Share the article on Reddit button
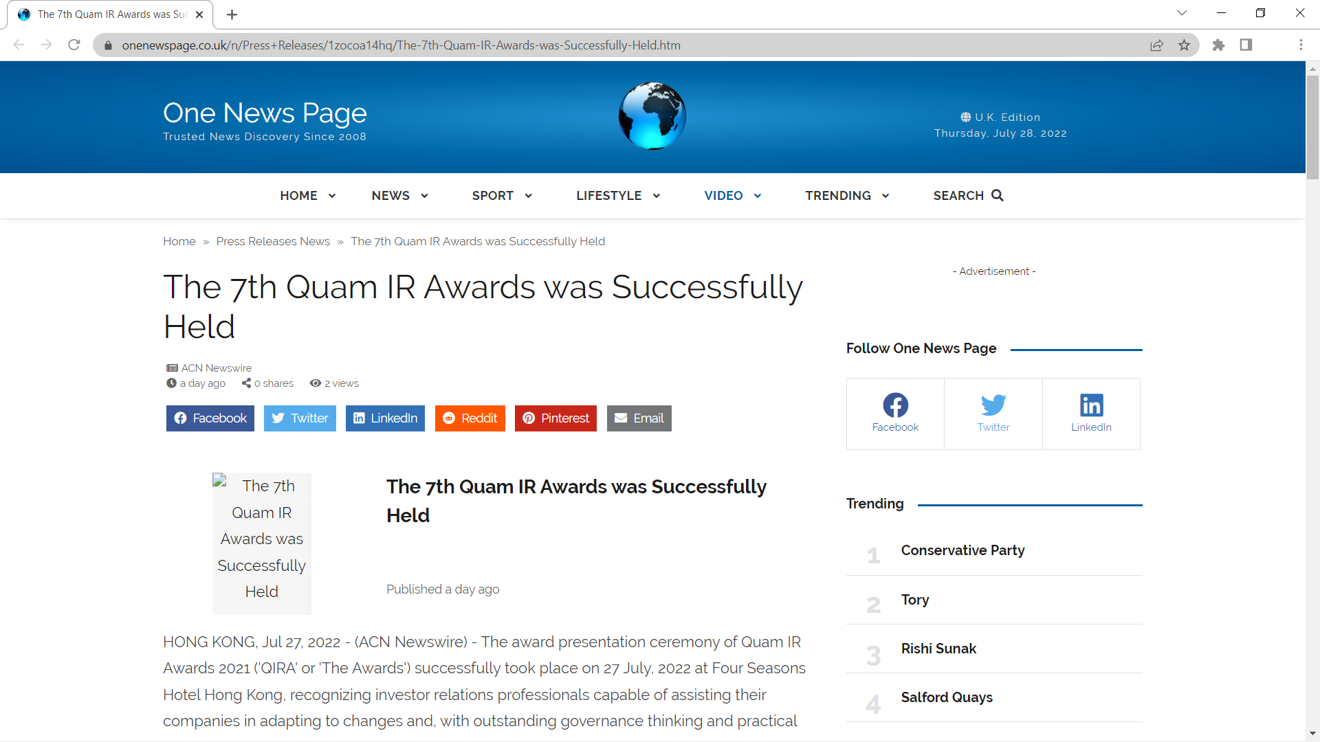The height and width of the screenshot is (742, 1320). [x=470, y=418]
